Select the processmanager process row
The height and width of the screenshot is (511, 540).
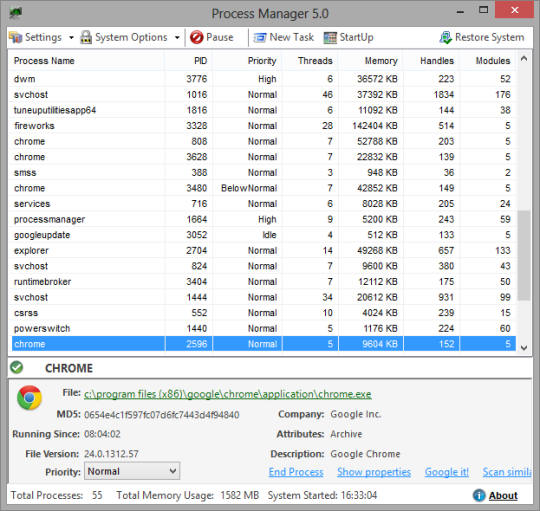(x=263, y=219)
